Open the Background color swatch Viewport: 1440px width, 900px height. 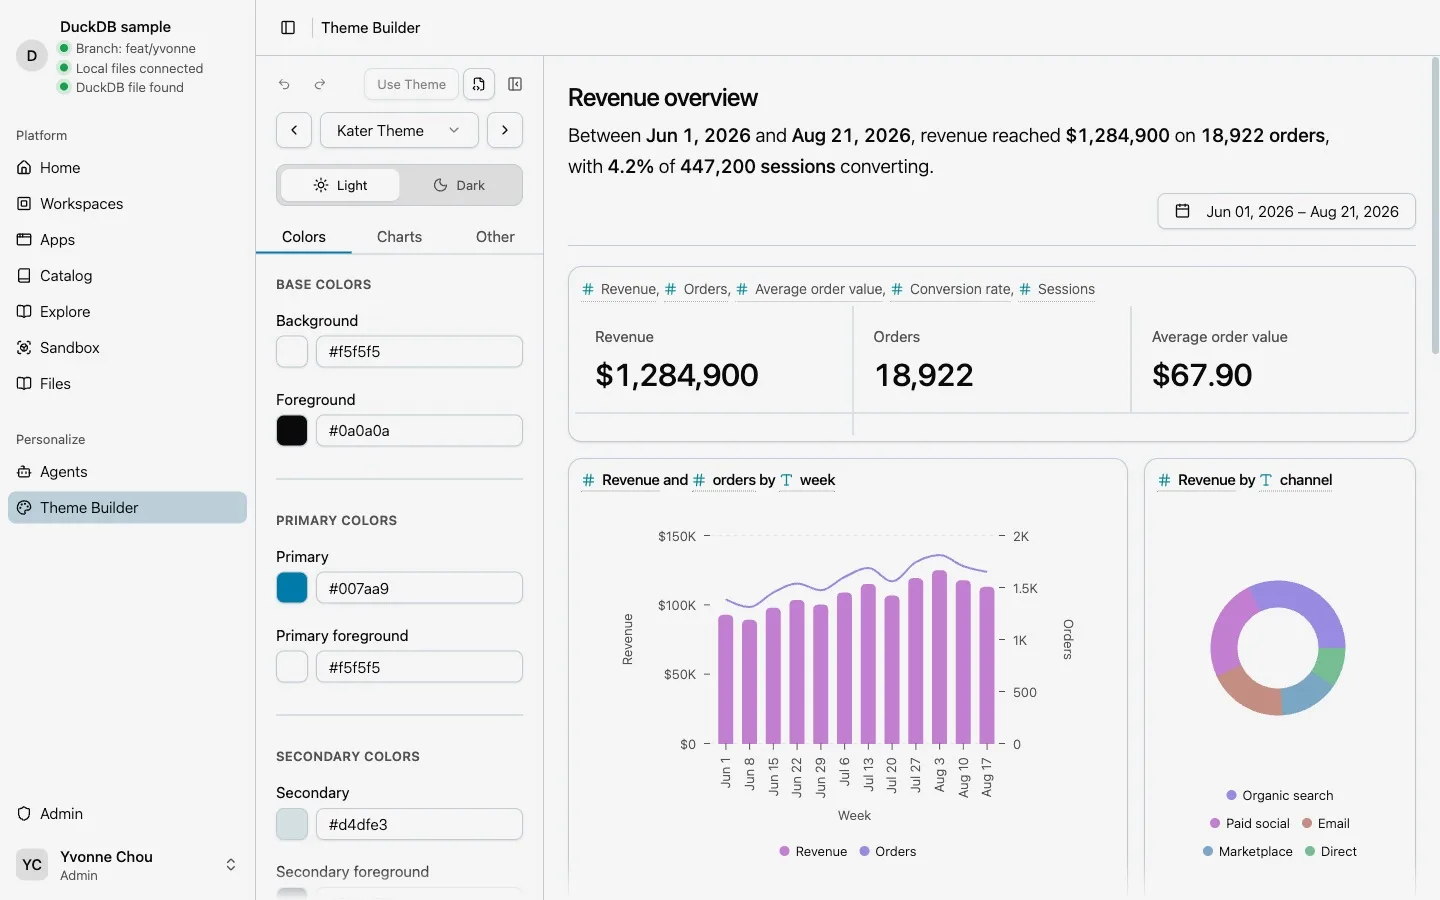[292, 352]
